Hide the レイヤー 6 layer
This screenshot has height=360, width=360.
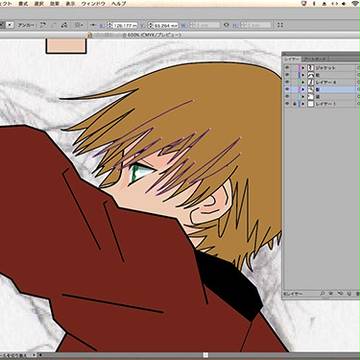(287, 82)
